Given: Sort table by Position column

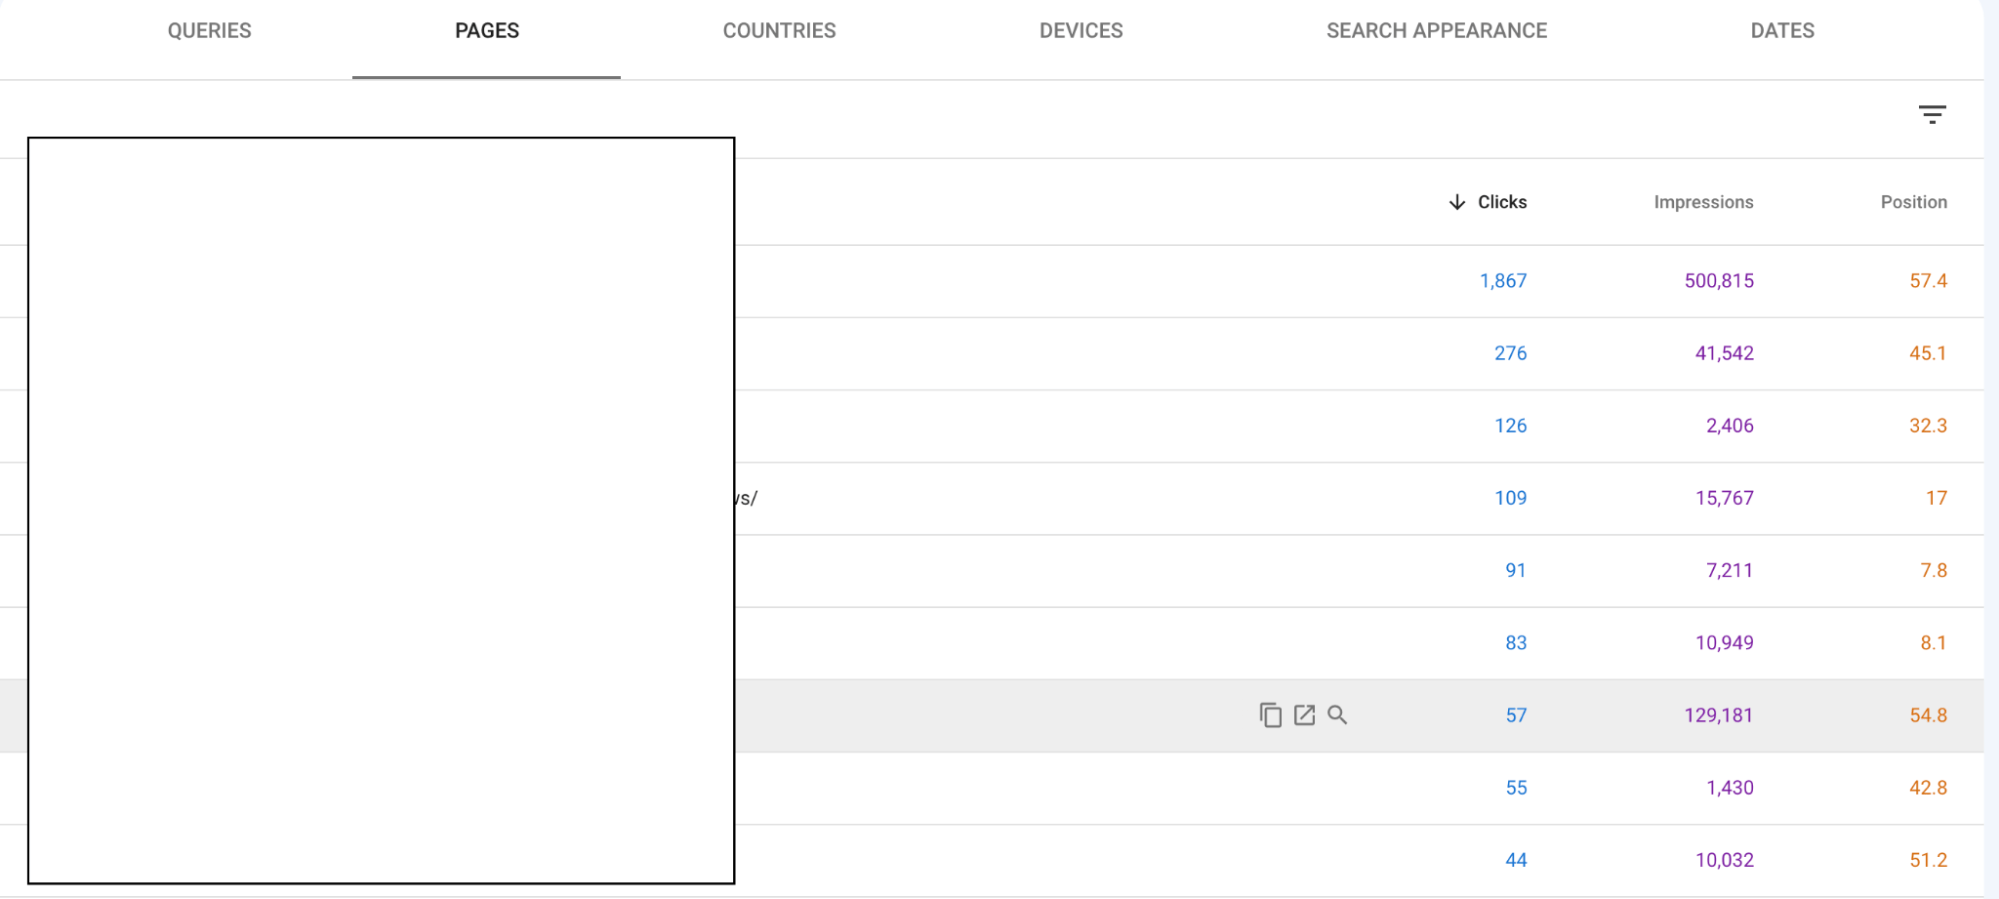Looking at the screenshot, I should (x=1913, y=202).
